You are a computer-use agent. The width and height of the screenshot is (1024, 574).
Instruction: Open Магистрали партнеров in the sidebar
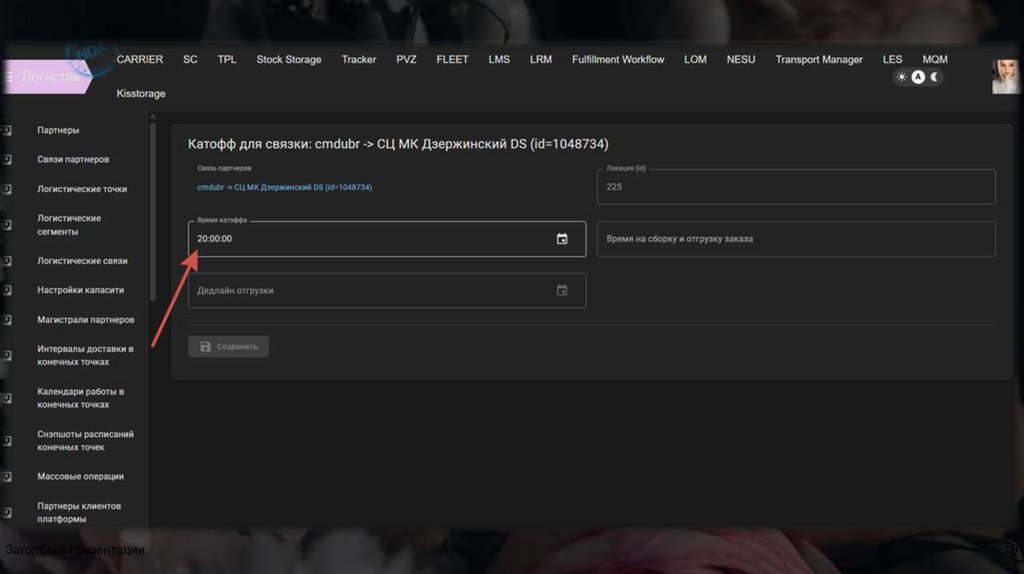[85, 320]
